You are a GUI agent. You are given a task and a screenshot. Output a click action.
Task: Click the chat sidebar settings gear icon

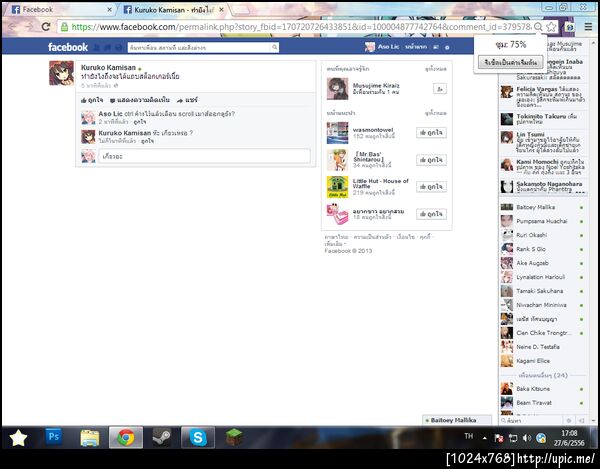pyautogui.click(x=569, y=420)
